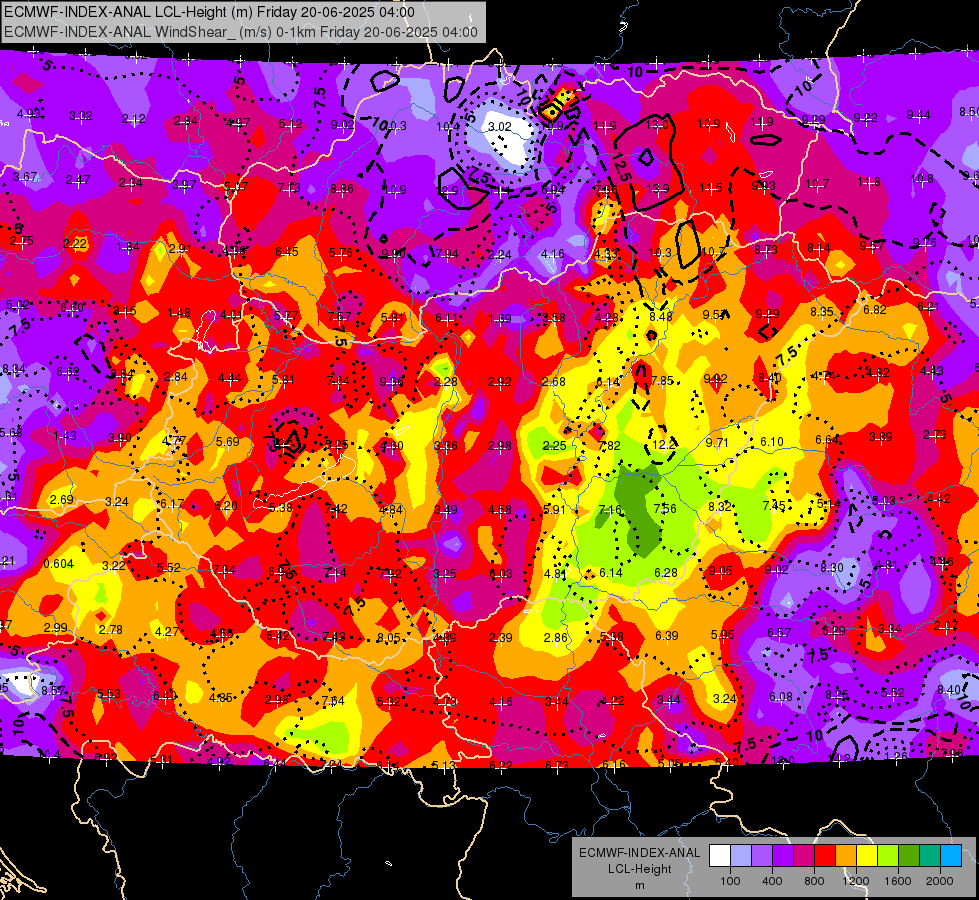Click the legend title LCL-Height
Viewport: 979px width, 900px height.
pyautogui.click(x=639, y=869)
